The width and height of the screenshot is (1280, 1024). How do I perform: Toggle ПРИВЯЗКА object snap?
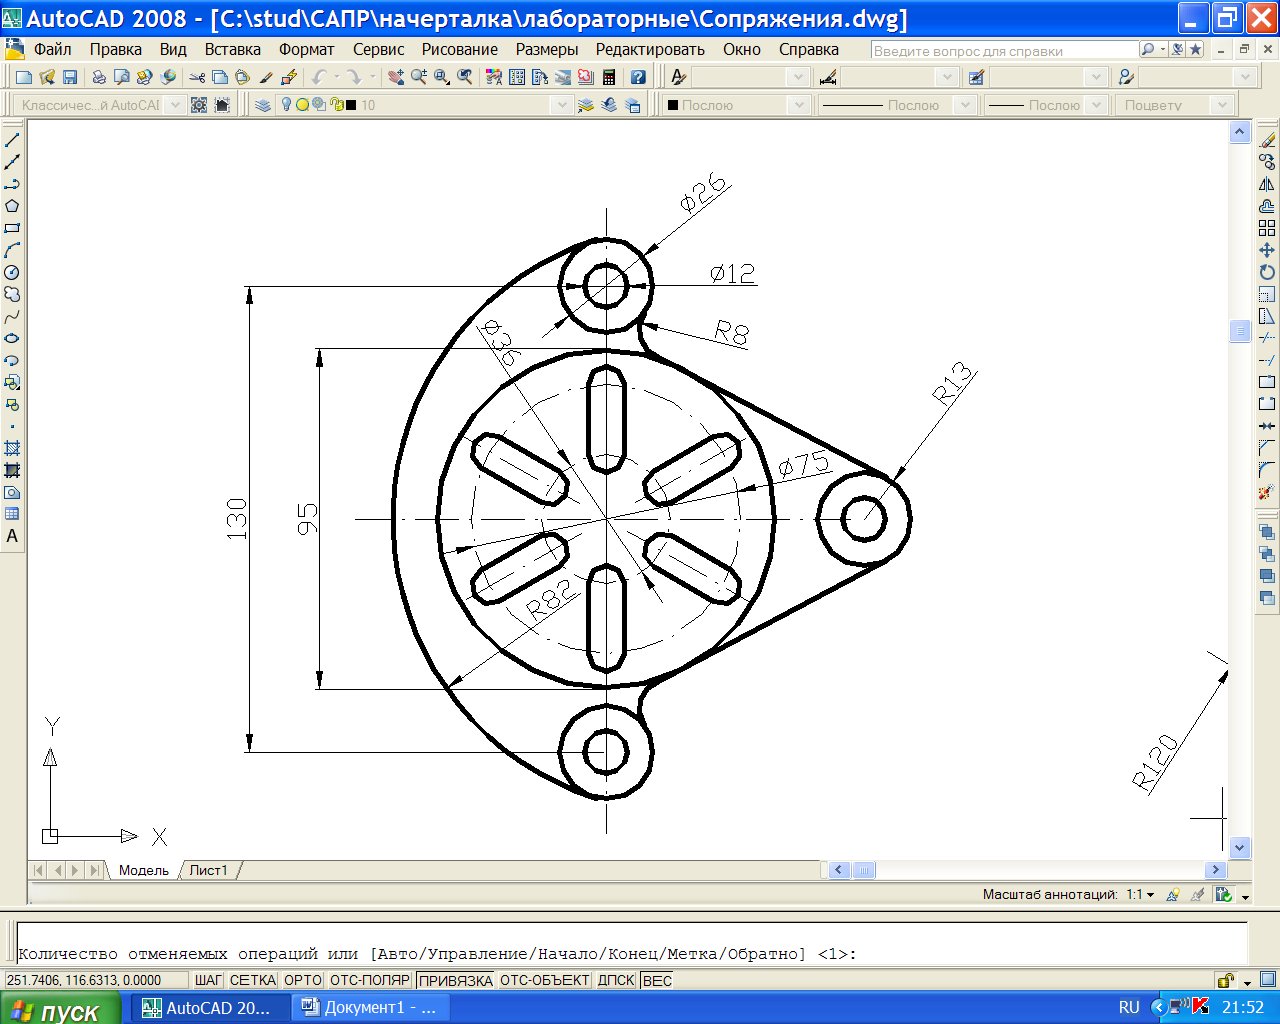pyautogui.click(x=456, y=980)
